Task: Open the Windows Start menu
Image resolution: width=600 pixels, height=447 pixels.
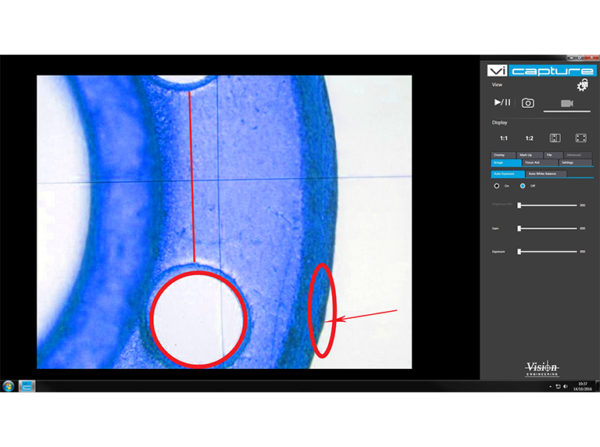Action: click(x=8, y=385)
